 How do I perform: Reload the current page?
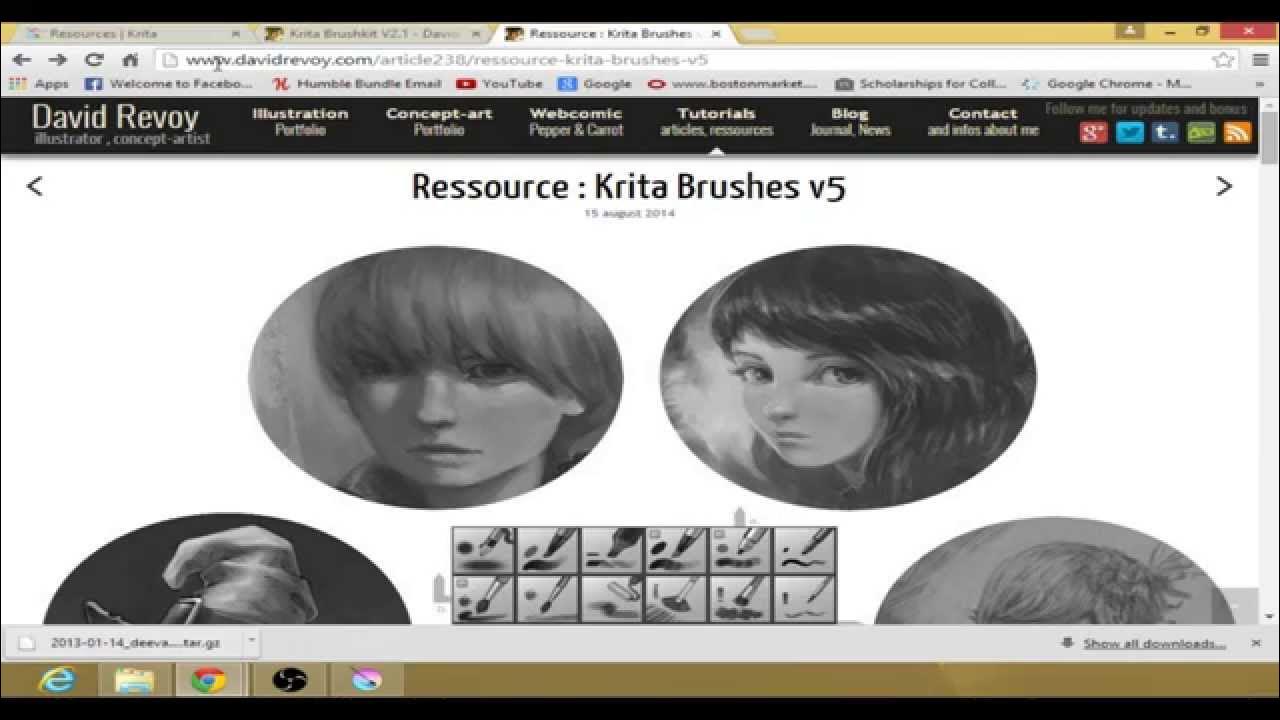(x=94, y=60)
